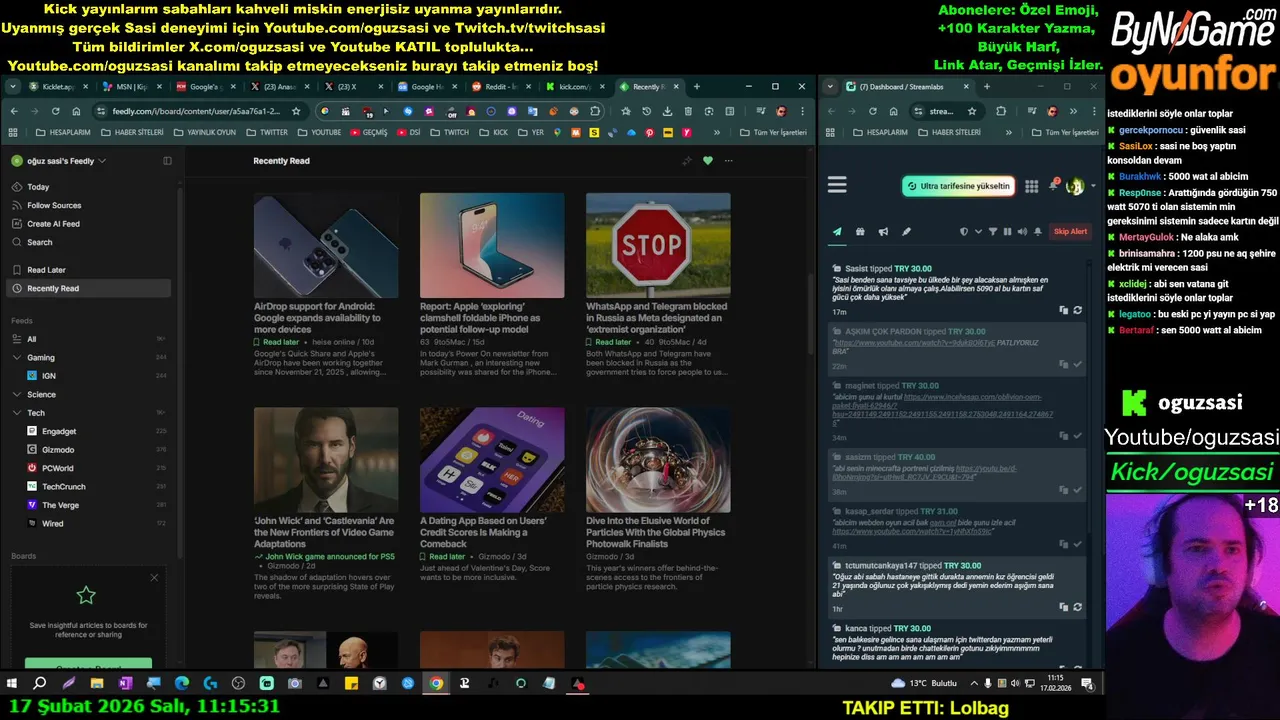Viewport: 1280px width, 720px height.
Task: Open the Feedly three-dot options menu
Action: (729, 161)
